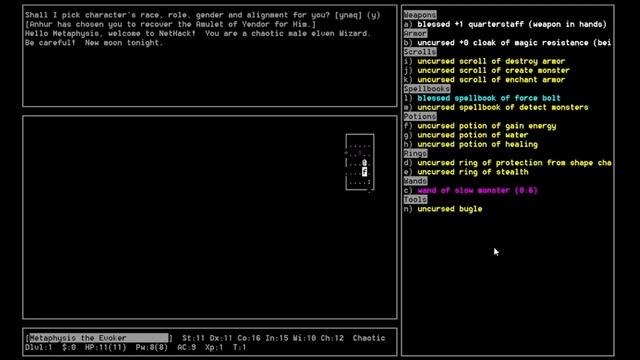Click the Rings category header
The width and height of the screenshot is (640, 360).
(x=415, y=153)
